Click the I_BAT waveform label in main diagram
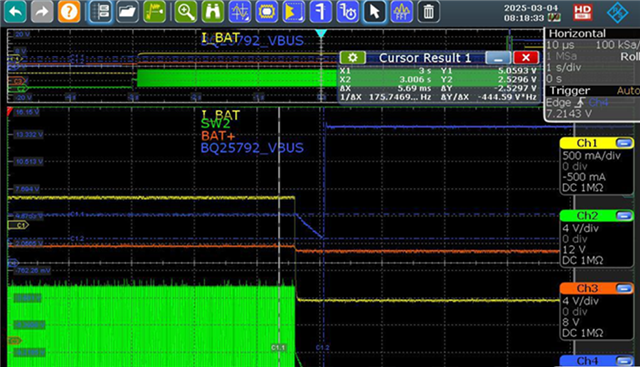The height and width of the screenshot is (367, 640). pos(221,115)
